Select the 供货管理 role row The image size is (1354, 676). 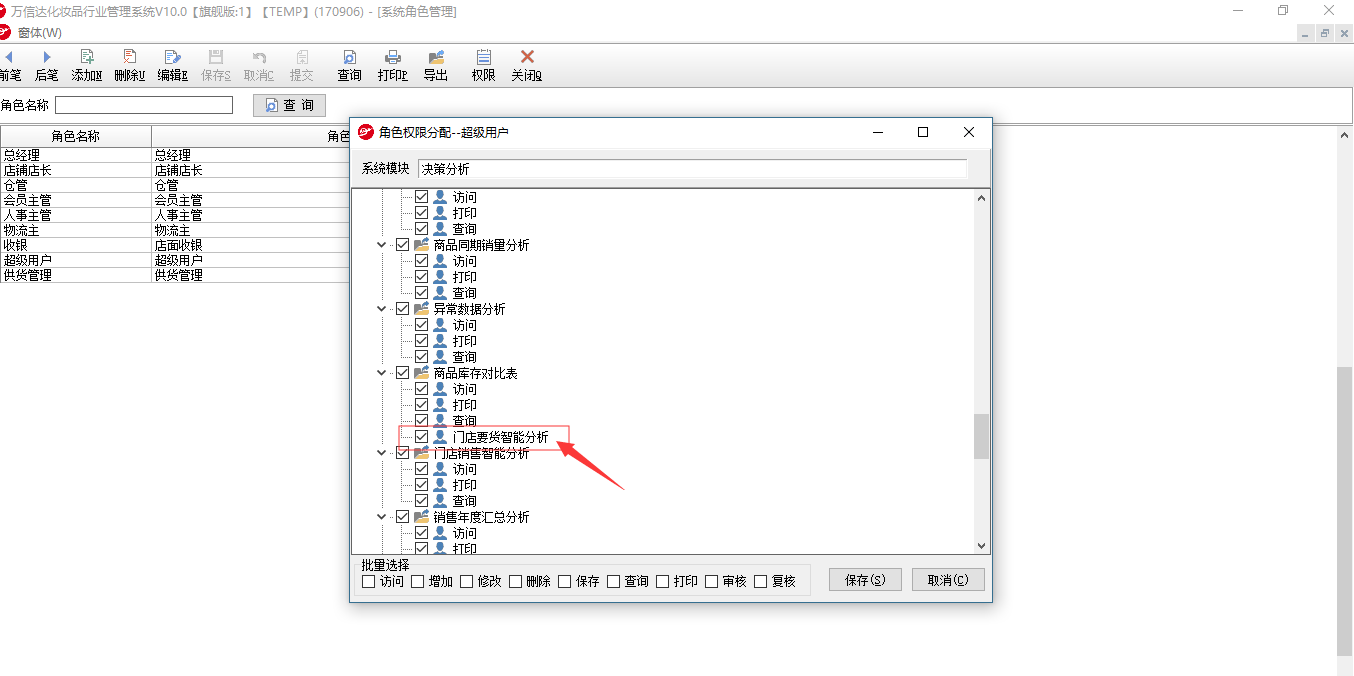[175, 275]
